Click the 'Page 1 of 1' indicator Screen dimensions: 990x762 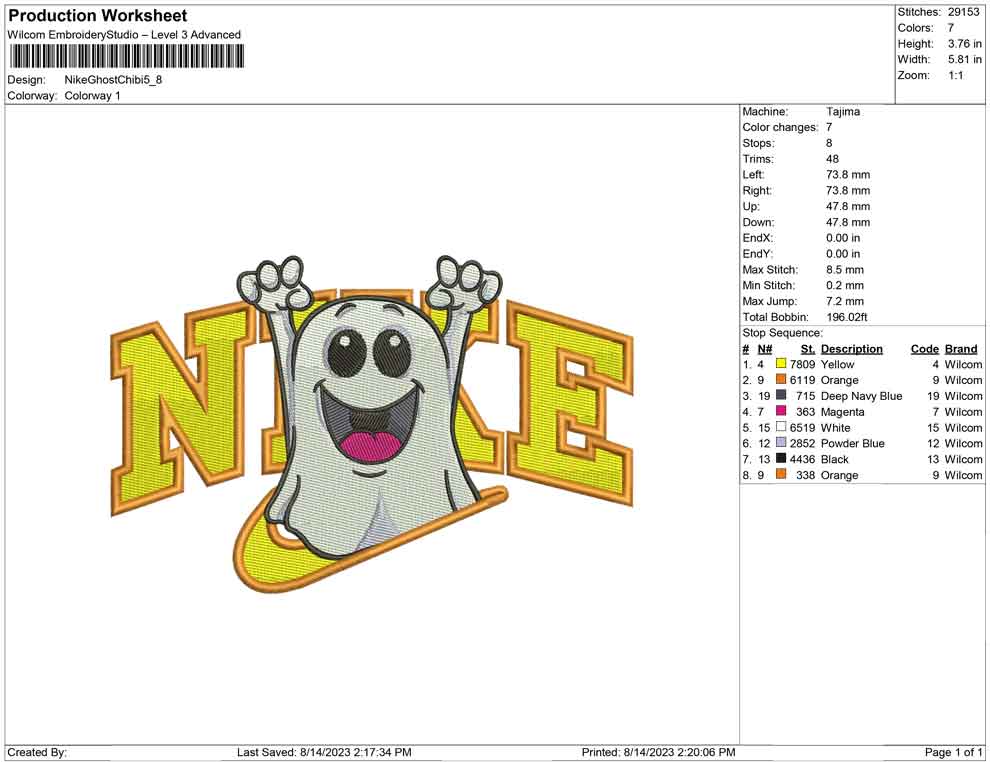click(953, 752)
